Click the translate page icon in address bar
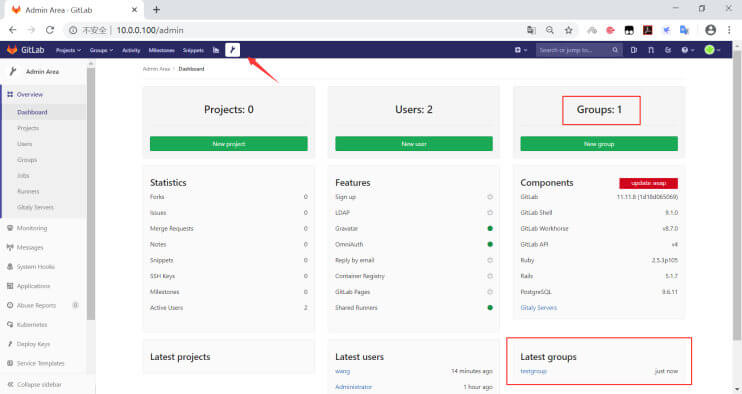This screenshot has height=394, width=742. point(531,30)
